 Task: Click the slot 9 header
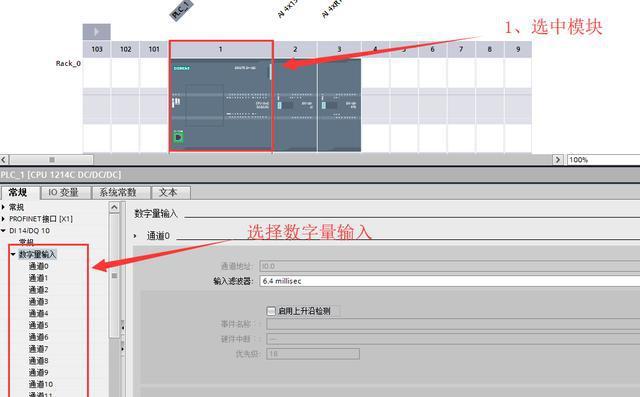518,49
